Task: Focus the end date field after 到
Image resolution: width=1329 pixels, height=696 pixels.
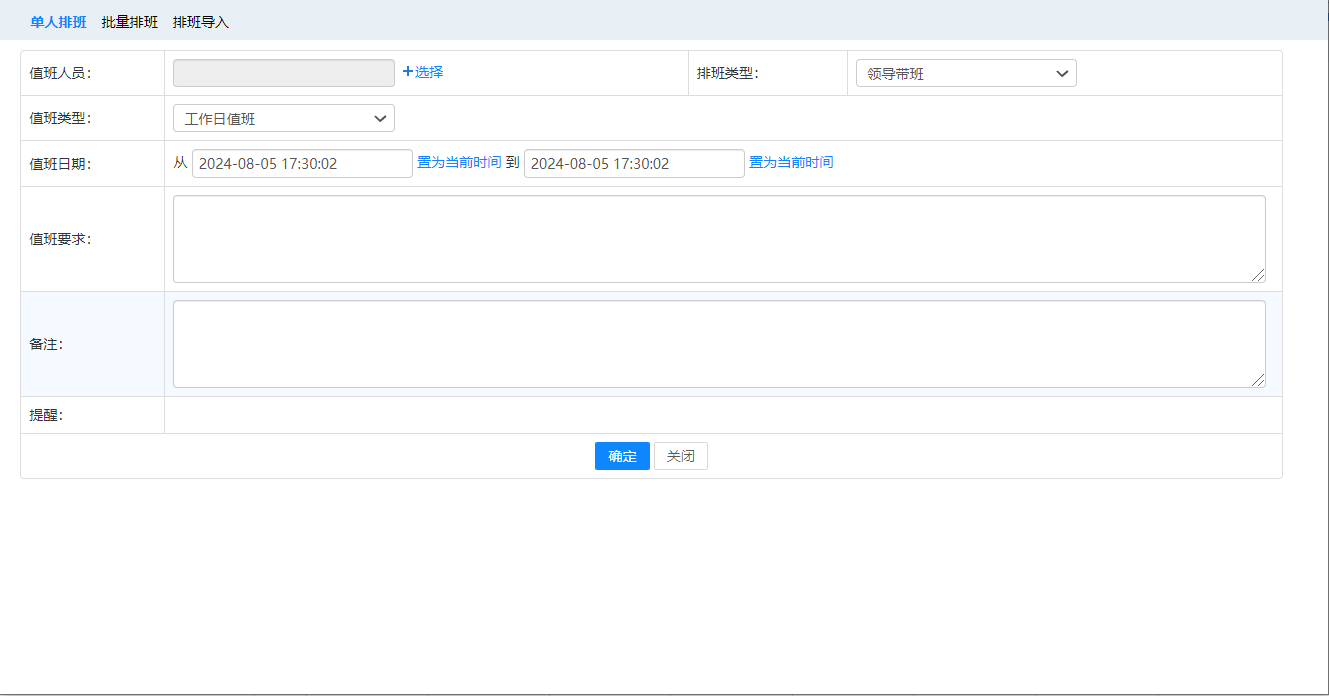Action: [633, 164]
